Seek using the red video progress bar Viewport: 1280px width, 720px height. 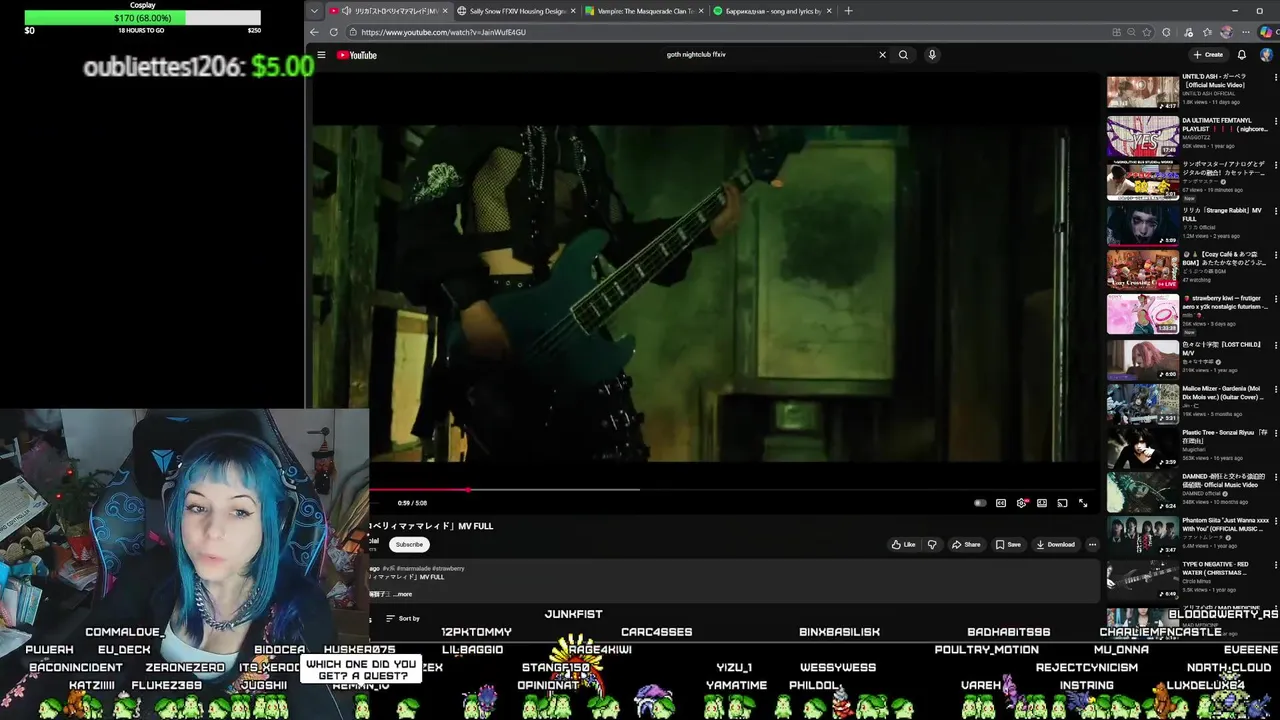pos(418,490)
